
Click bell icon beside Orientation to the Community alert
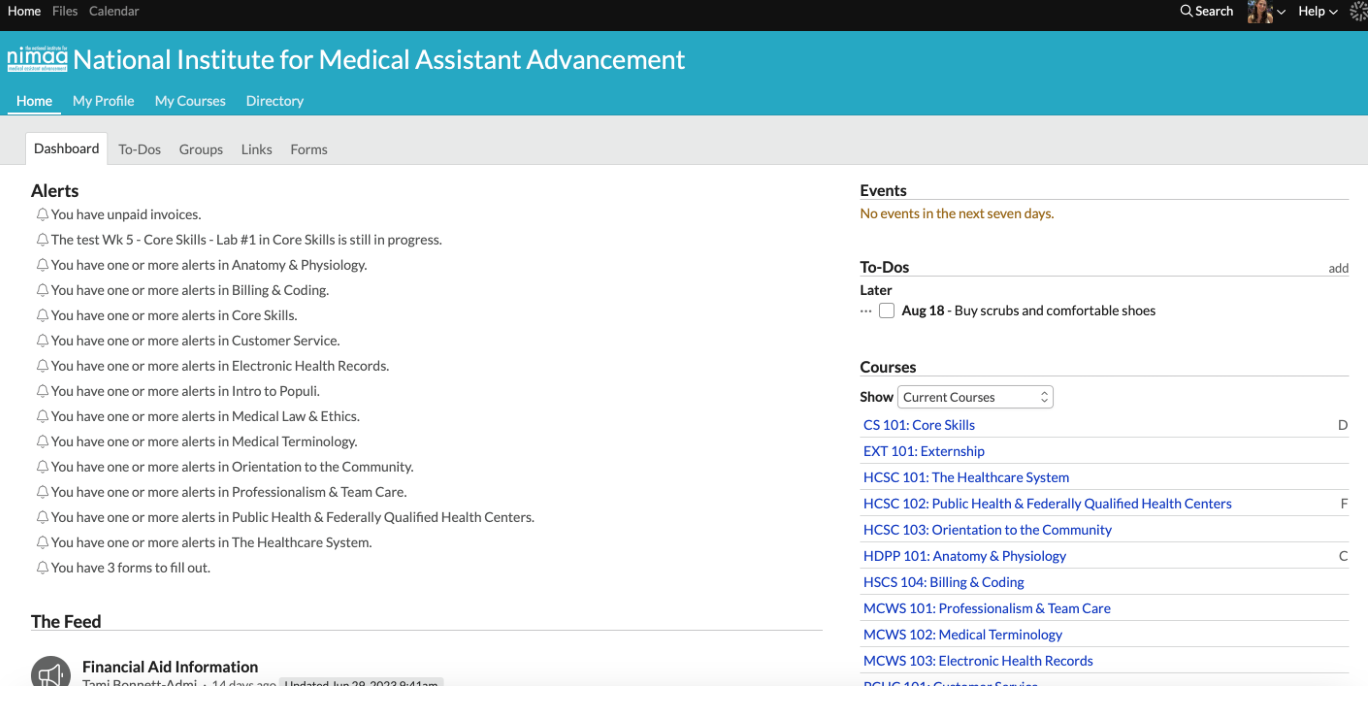pyautogui.click(x=42, y=467)
